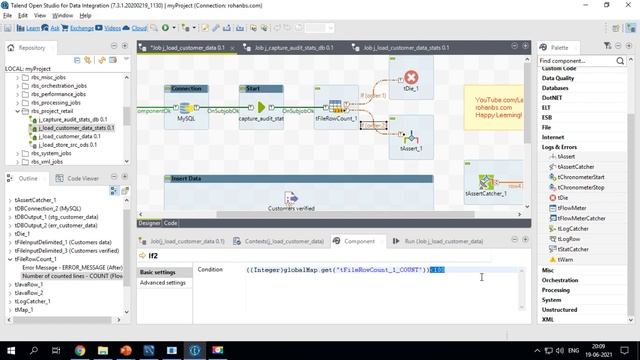
Task: Open File Explorer from the Windows taskbar
Action: point(103,350)
